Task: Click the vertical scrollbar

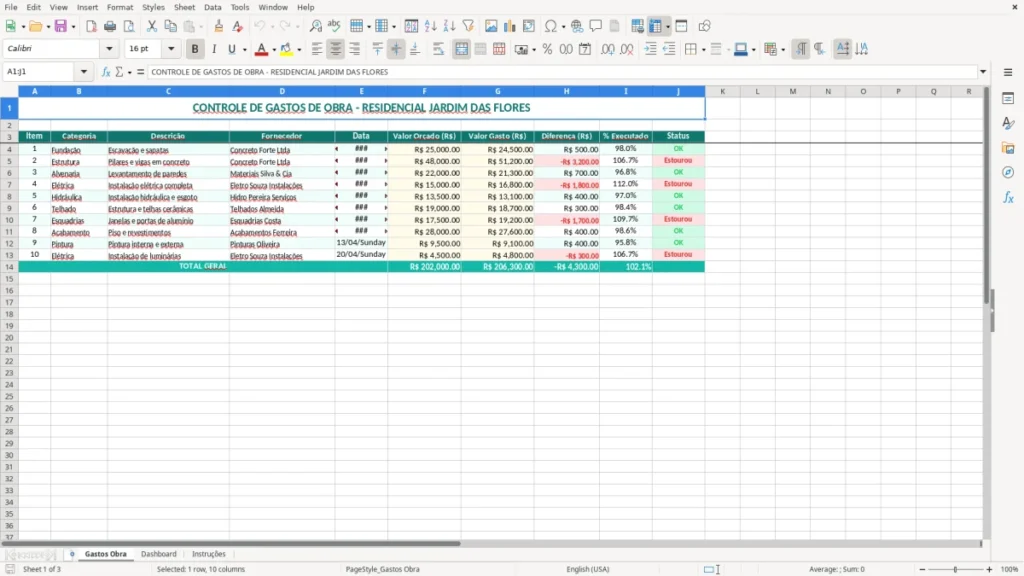Action: point(987,196)
